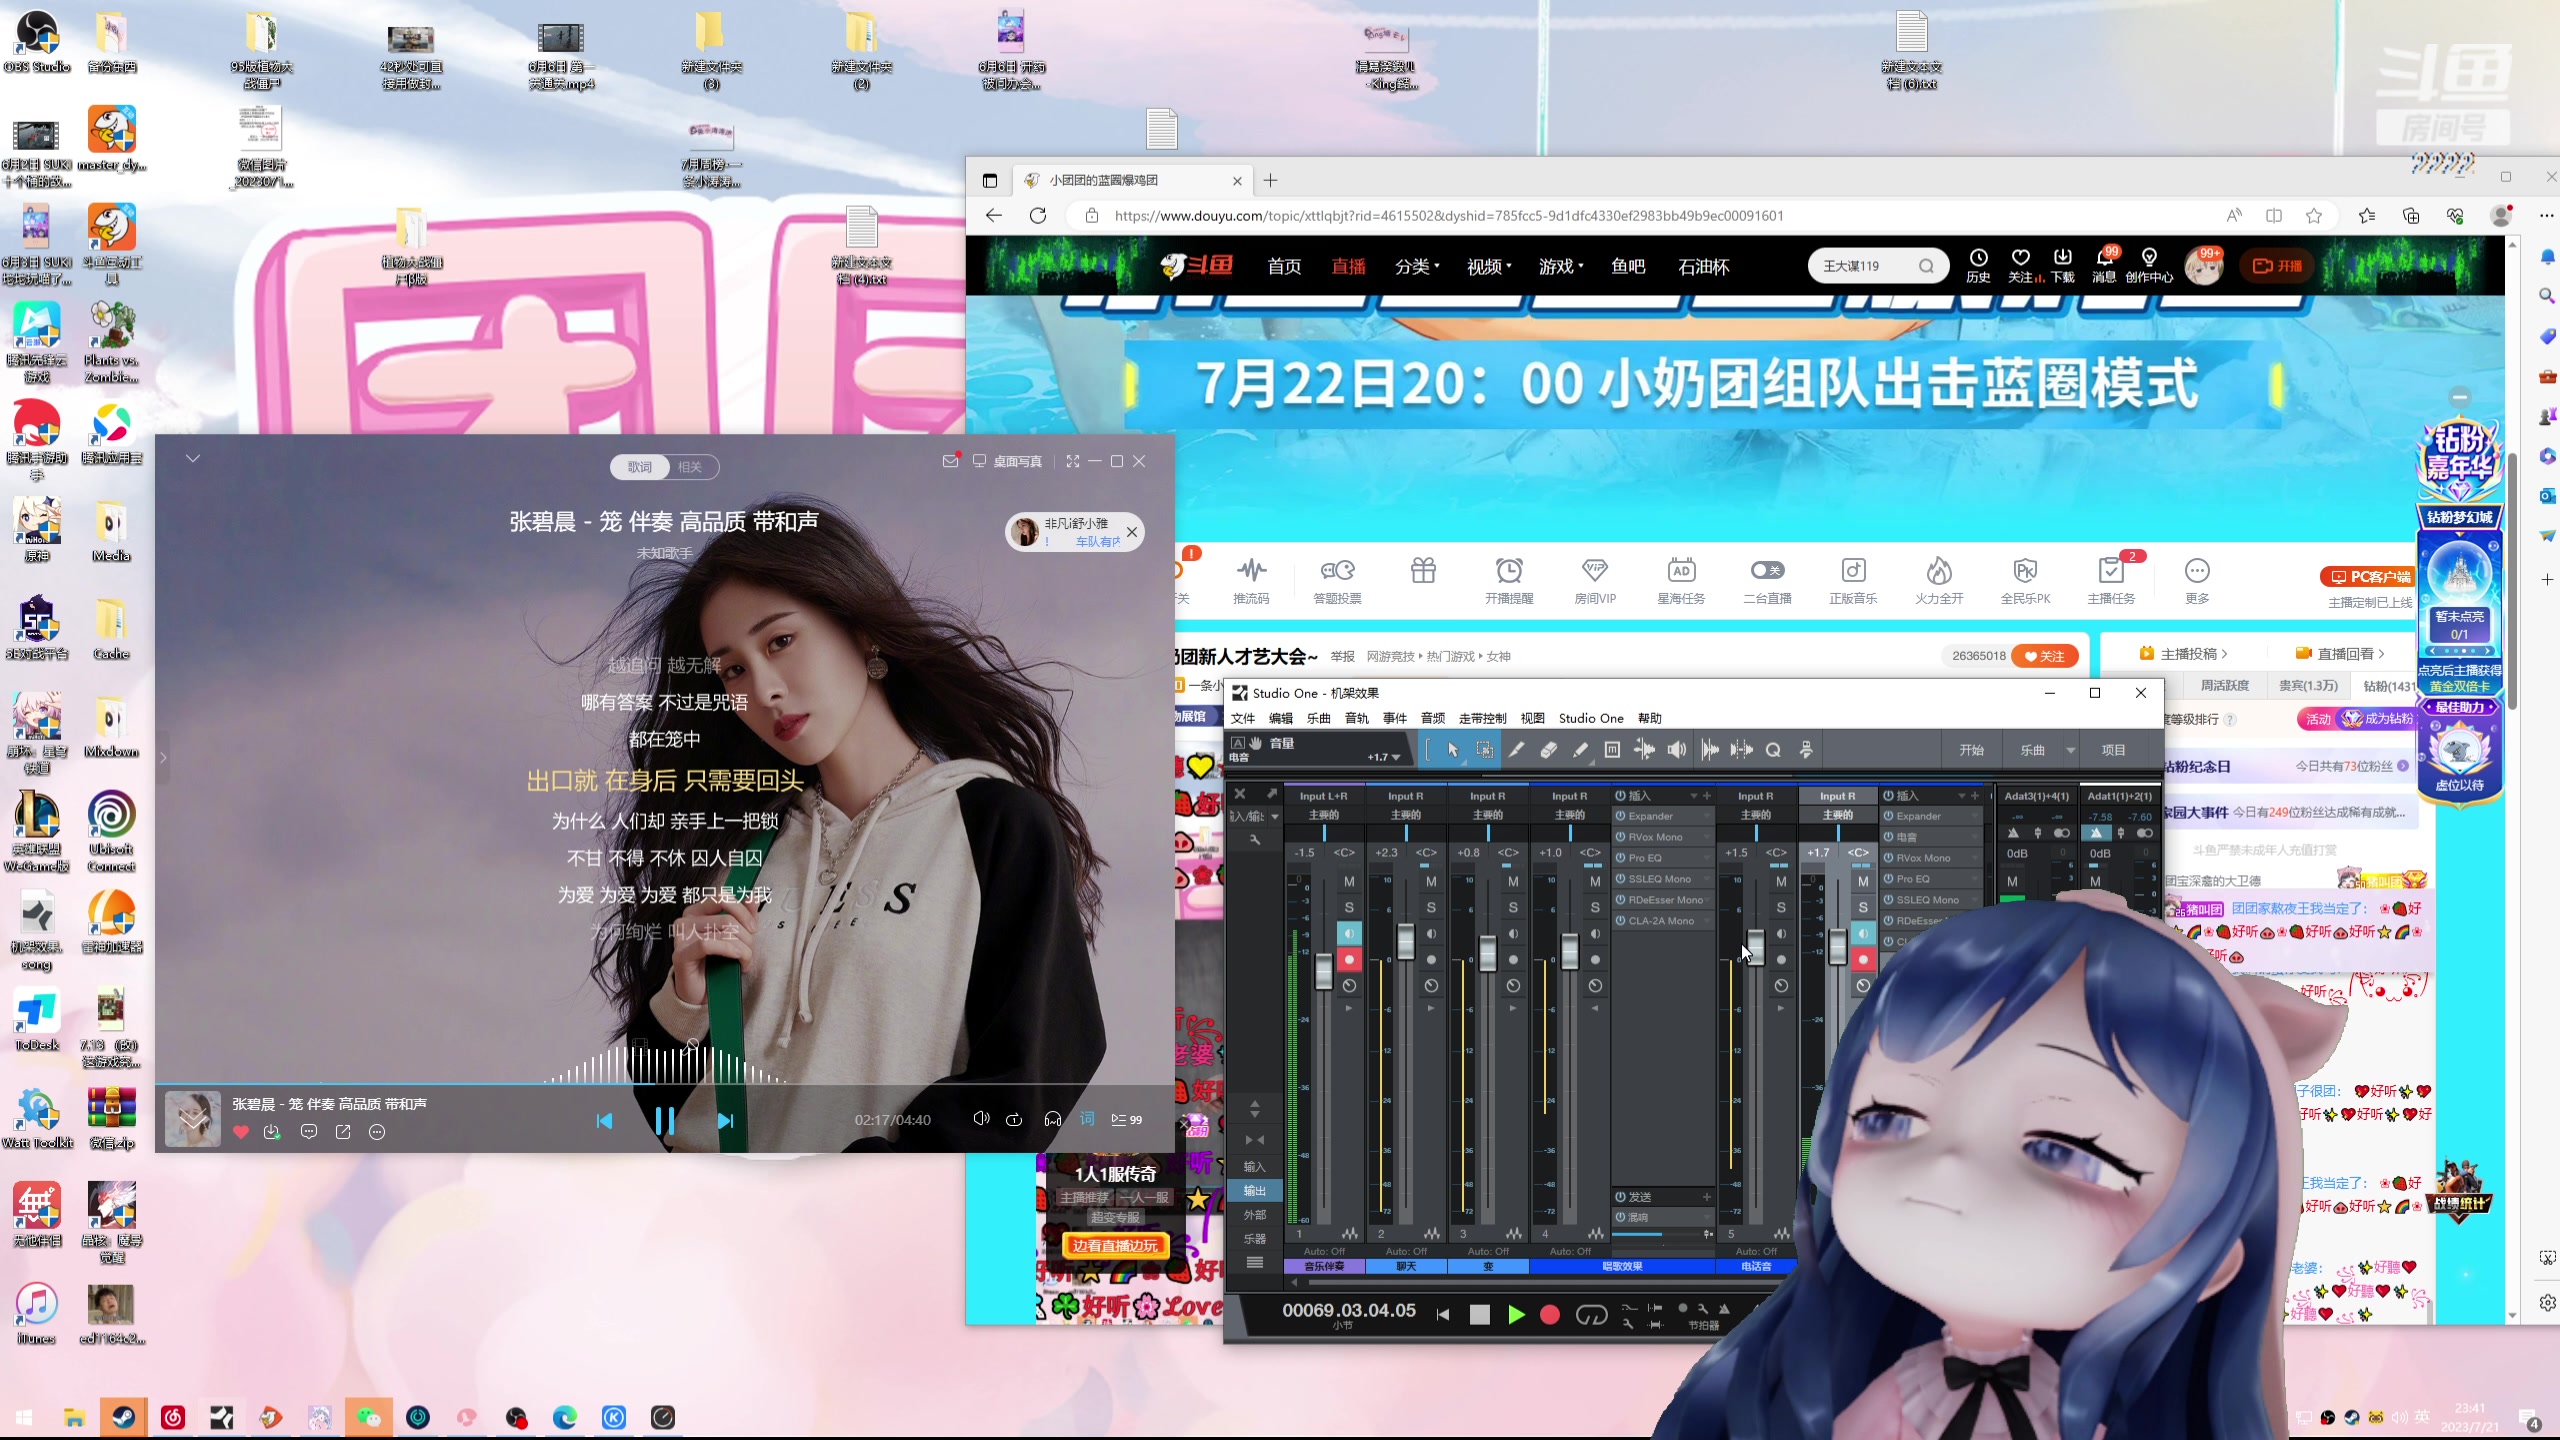
Task: Open the 推流码 panel on Douyu
Action: click(x=1252, y=580)
